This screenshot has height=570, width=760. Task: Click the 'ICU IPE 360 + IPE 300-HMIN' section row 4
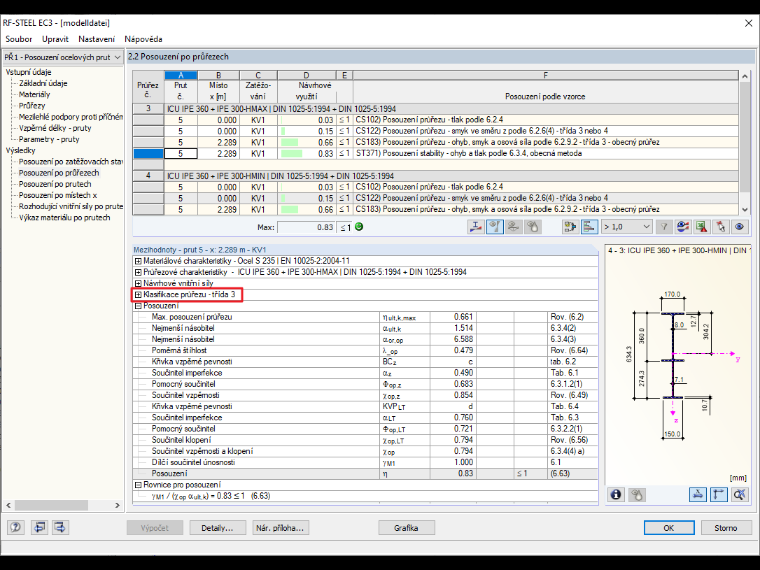(x=435, y=176)
